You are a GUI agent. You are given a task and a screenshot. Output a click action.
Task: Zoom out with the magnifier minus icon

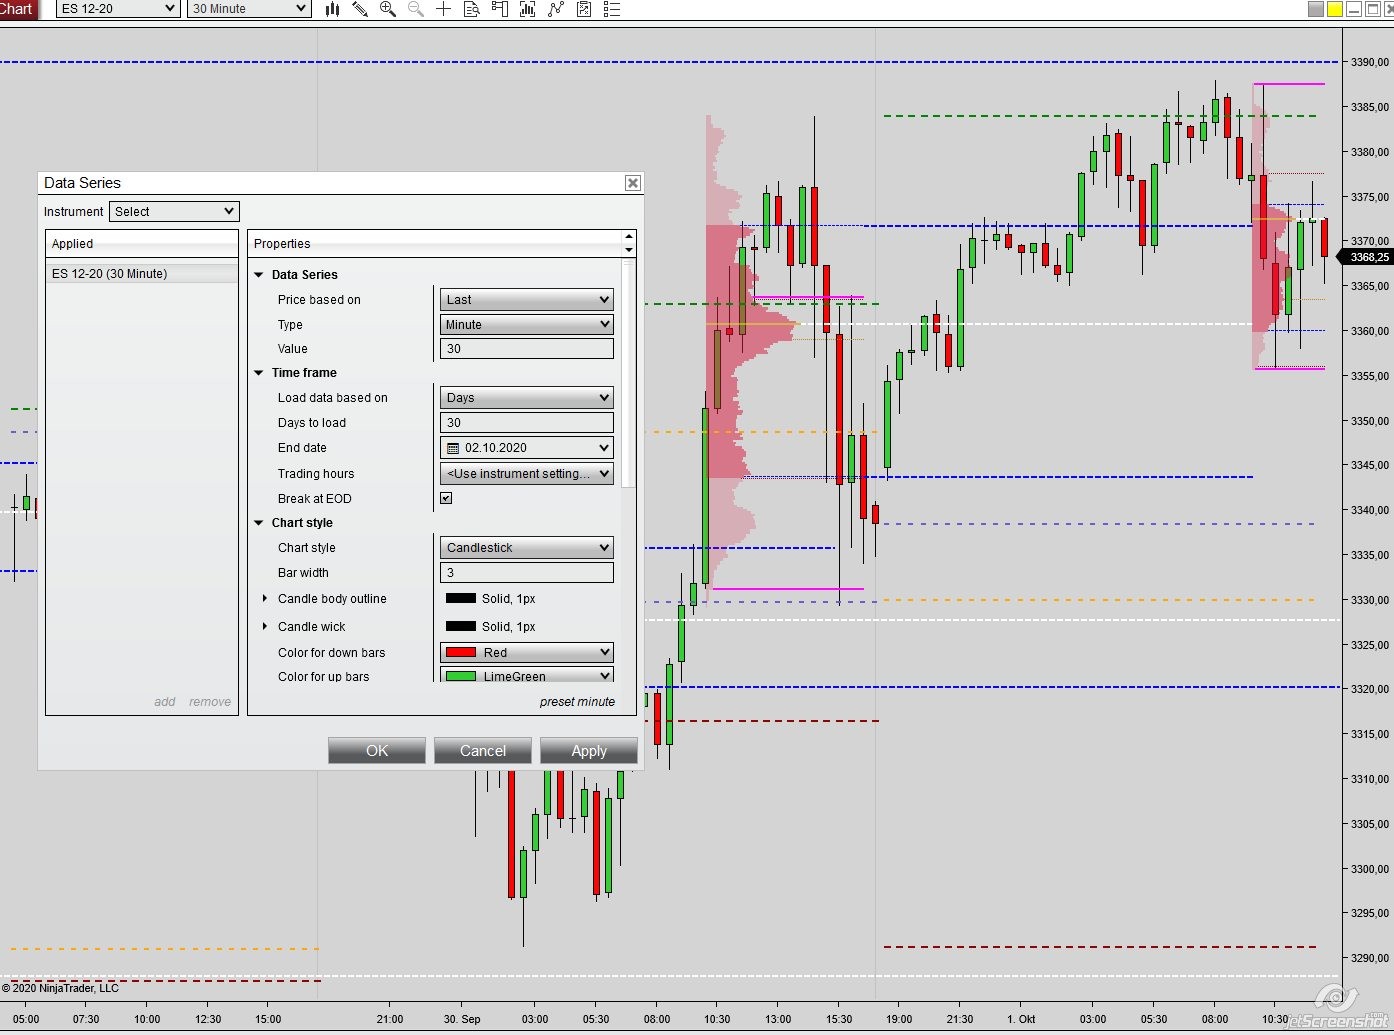pyautogui.click(x=416, y=9)
